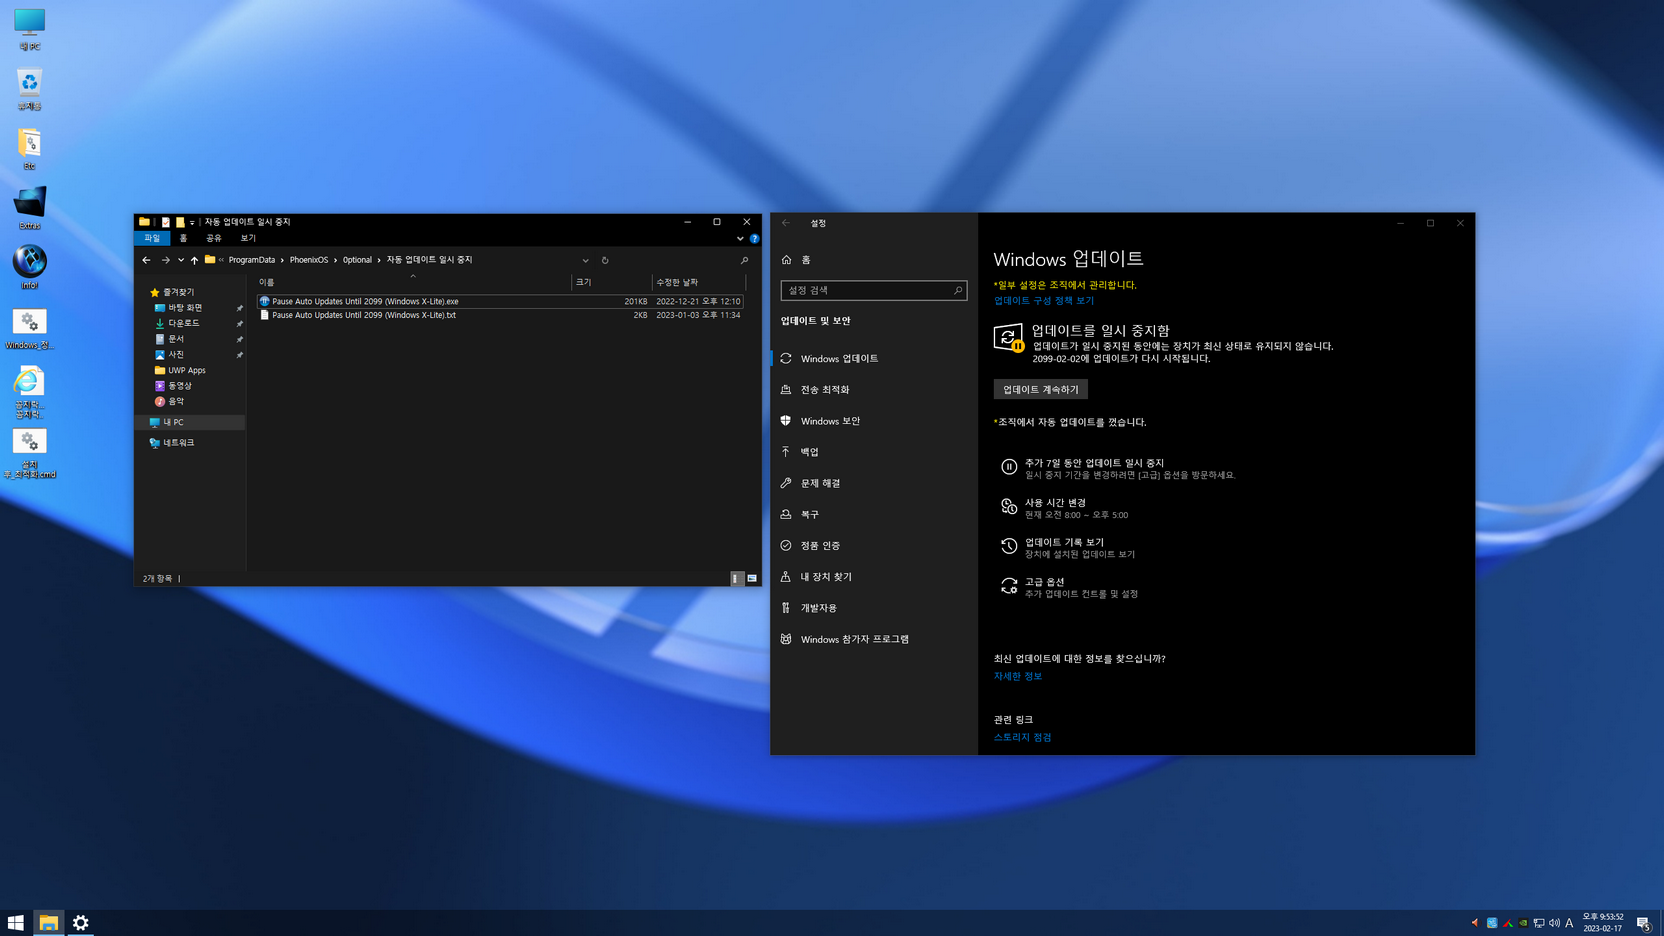Select 문제 해결 in Settings sidebar
Image resolution: width=1664 pixels, height=936 pixels.
pyautogui.click(x=873, y=483)
